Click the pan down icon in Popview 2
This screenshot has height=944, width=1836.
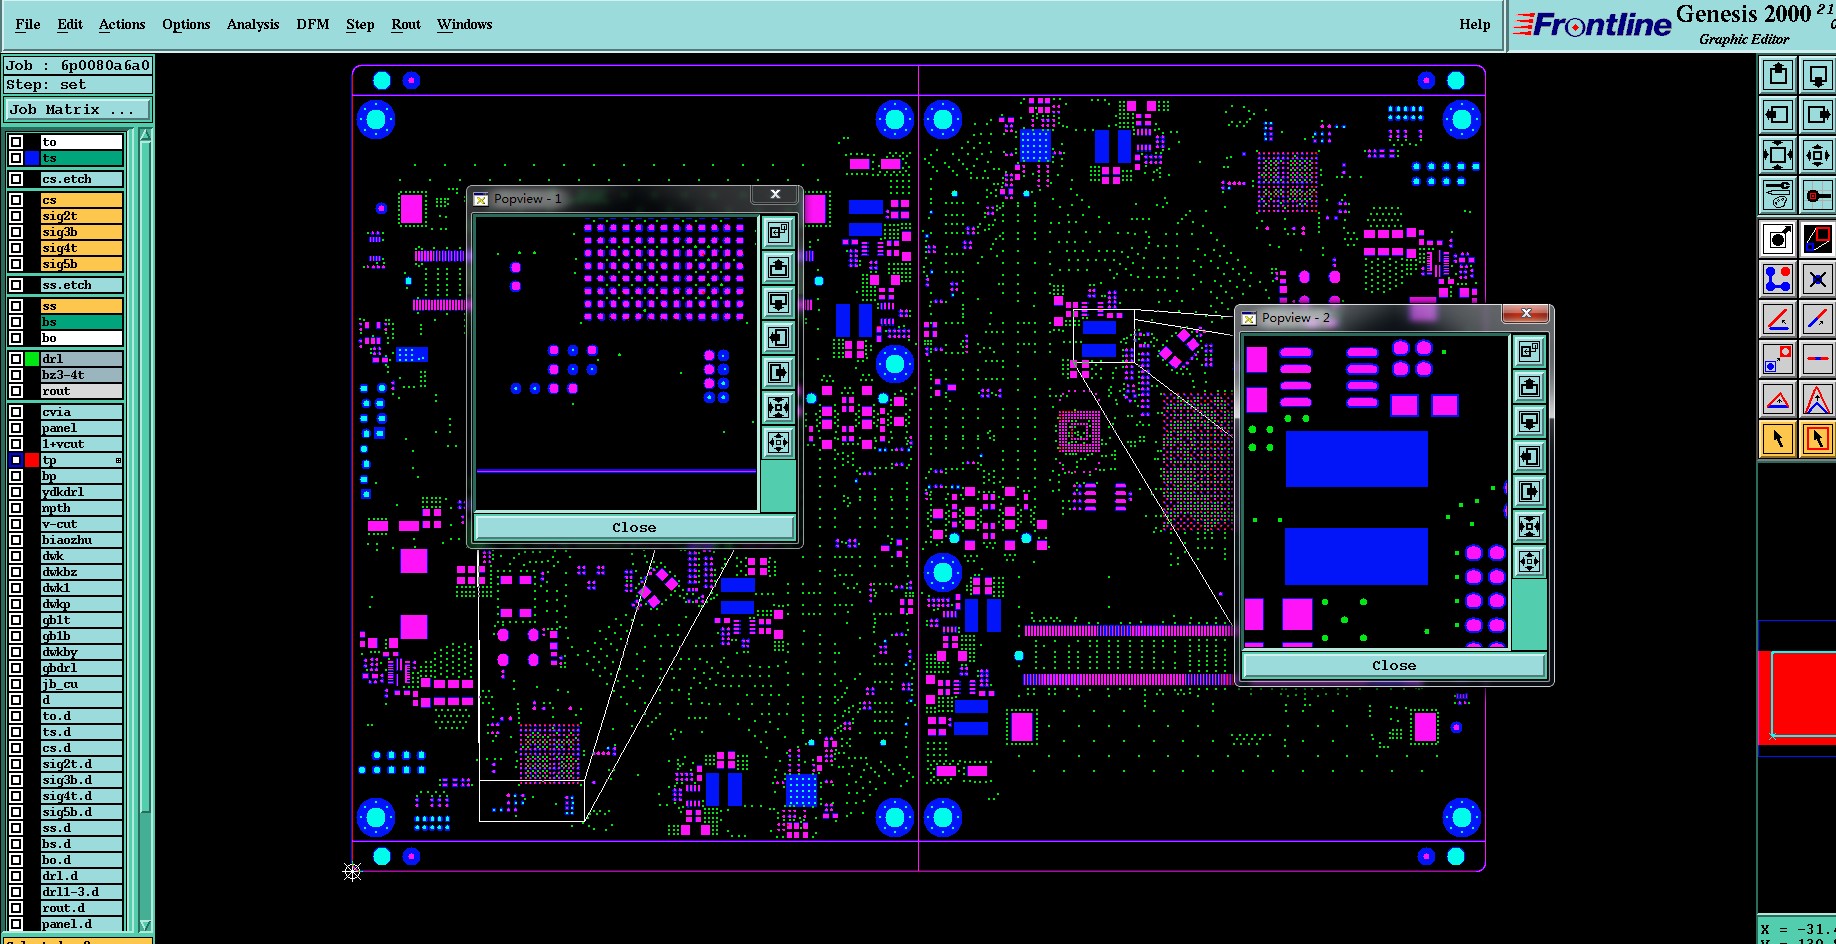(x=1529, y=421)
